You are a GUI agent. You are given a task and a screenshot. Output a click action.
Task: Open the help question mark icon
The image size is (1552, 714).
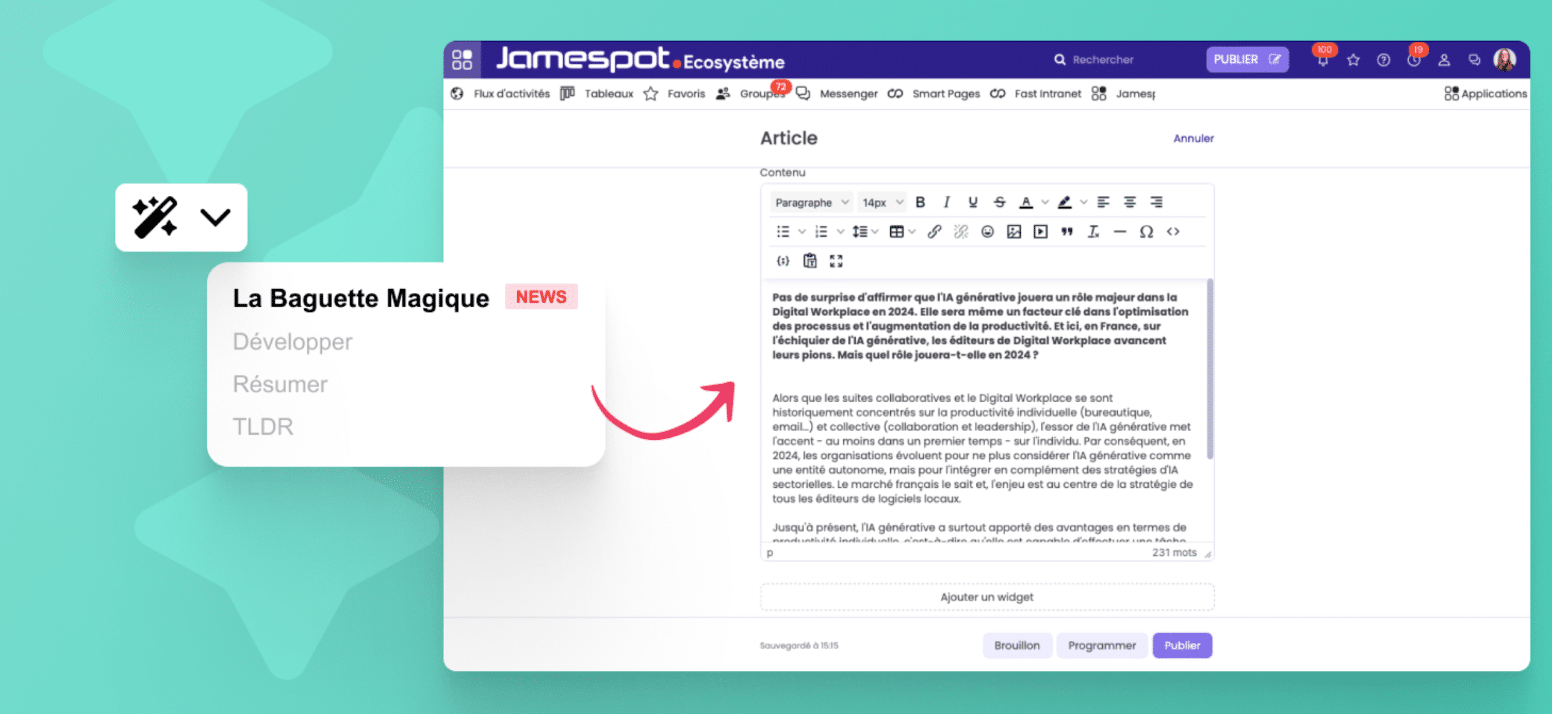pyautogui.click(x=1383, y=60)
